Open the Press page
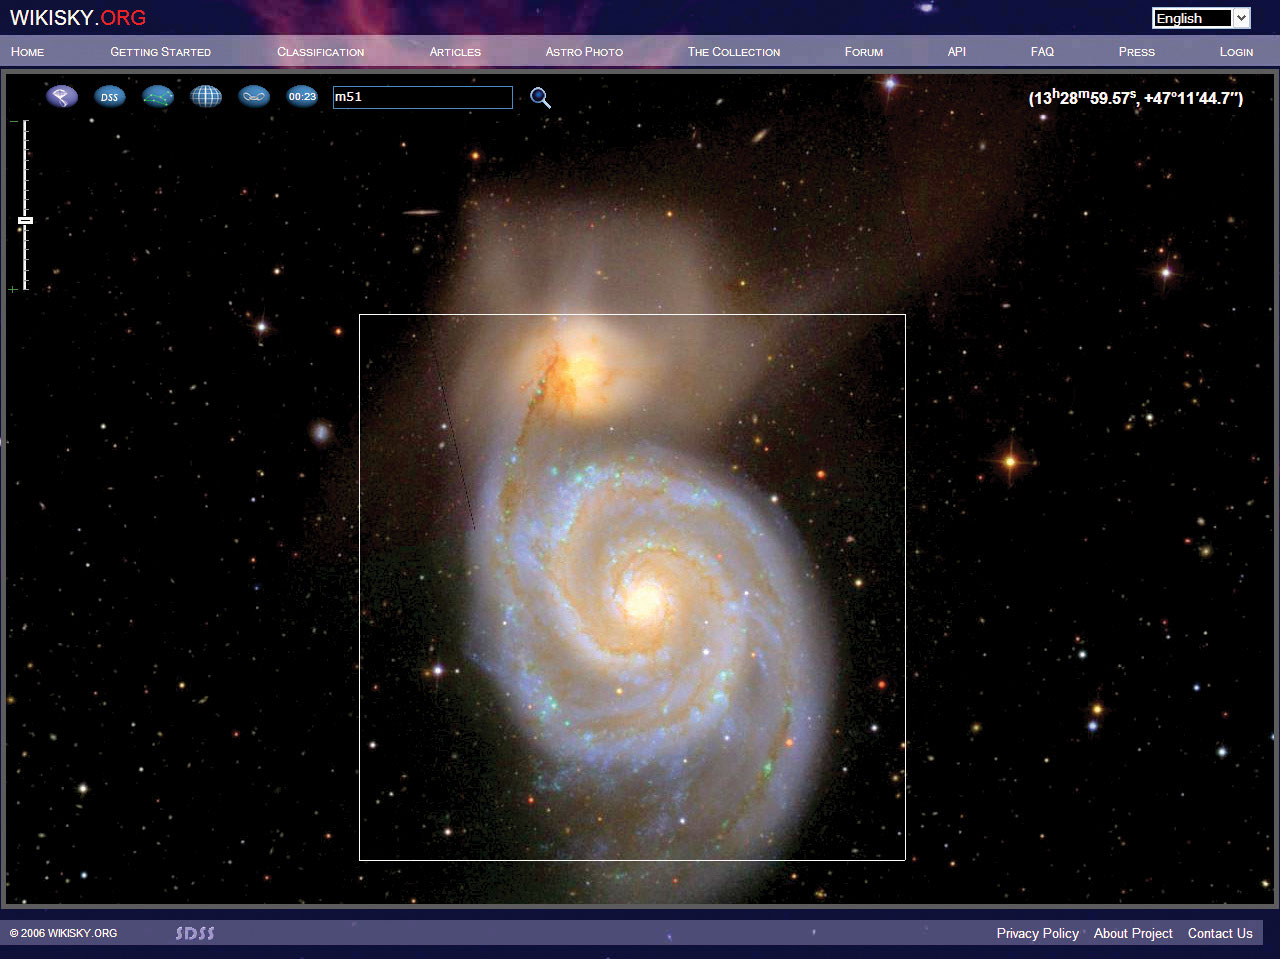Screen dimensions: 1280x959 pyautogui.click(x=1136, y=51)
